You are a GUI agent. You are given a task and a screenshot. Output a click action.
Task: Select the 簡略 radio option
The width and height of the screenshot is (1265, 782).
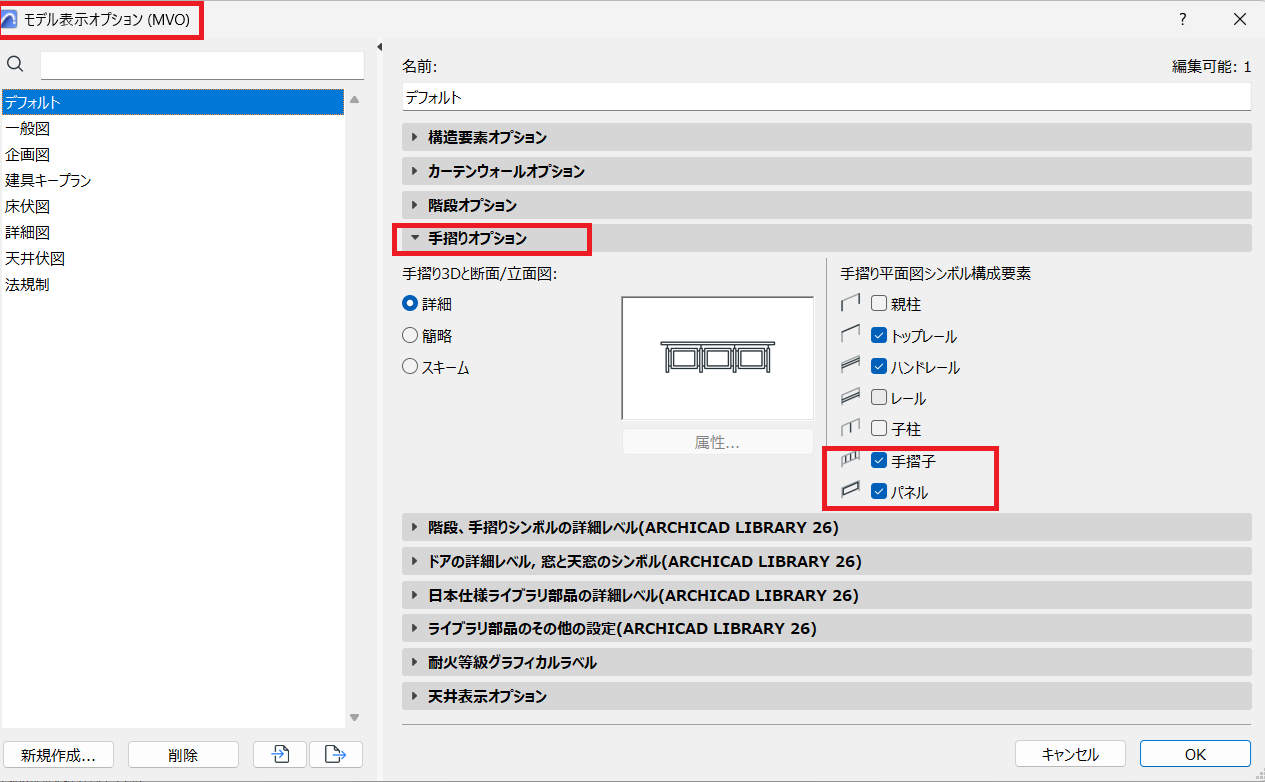410,336
